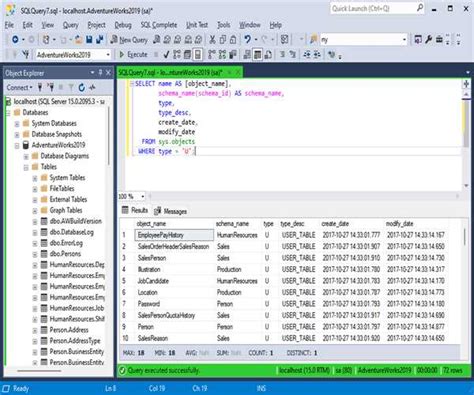Click the object_name column header
Image resolution: width=474 pixels, height=395 pixels.
tap(175, 224)
